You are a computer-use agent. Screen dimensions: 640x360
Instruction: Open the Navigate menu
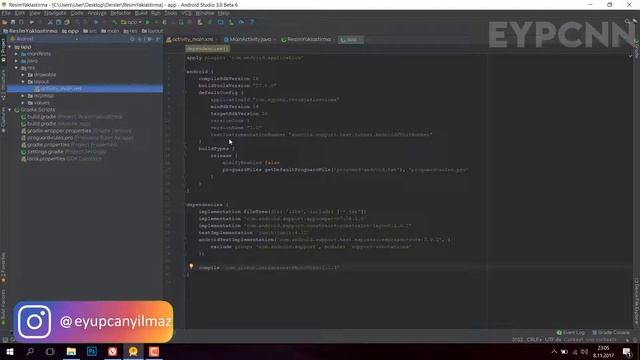(x=55, y=13)
